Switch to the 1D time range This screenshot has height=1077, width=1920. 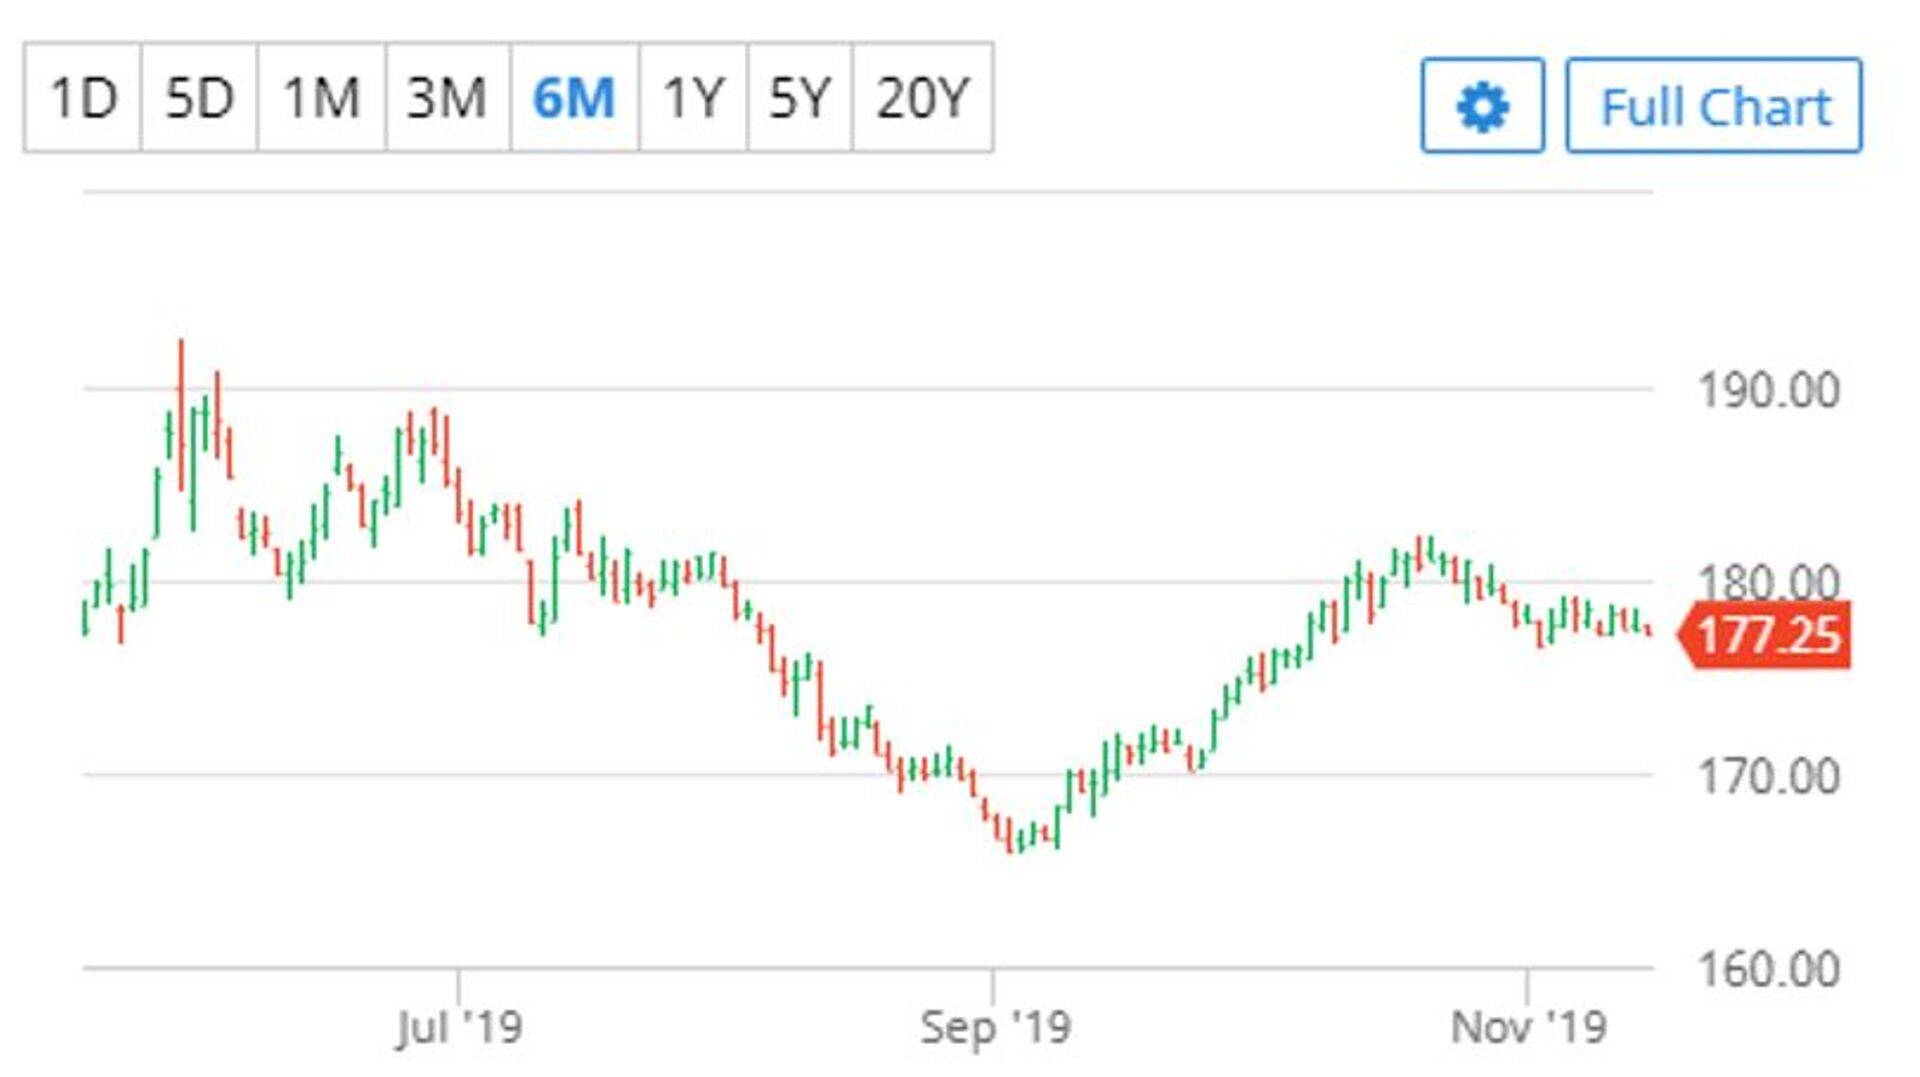[x=83, y=98]
